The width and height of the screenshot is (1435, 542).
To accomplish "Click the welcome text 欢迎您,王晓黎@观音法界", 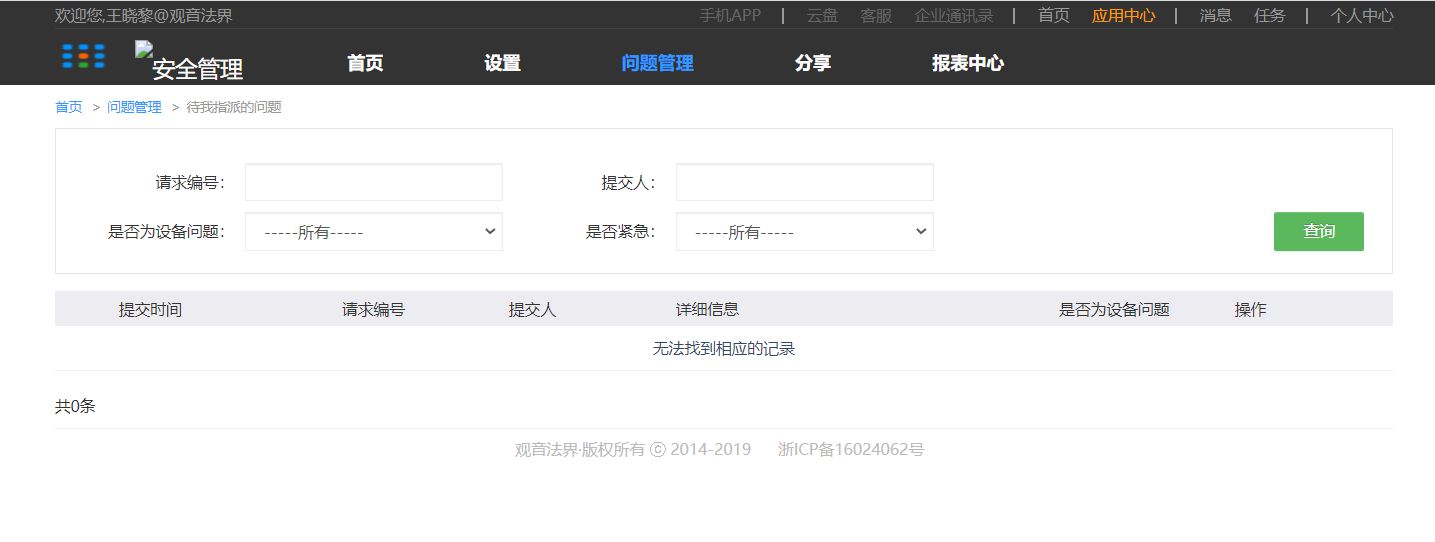I will (x=144, y=16).
